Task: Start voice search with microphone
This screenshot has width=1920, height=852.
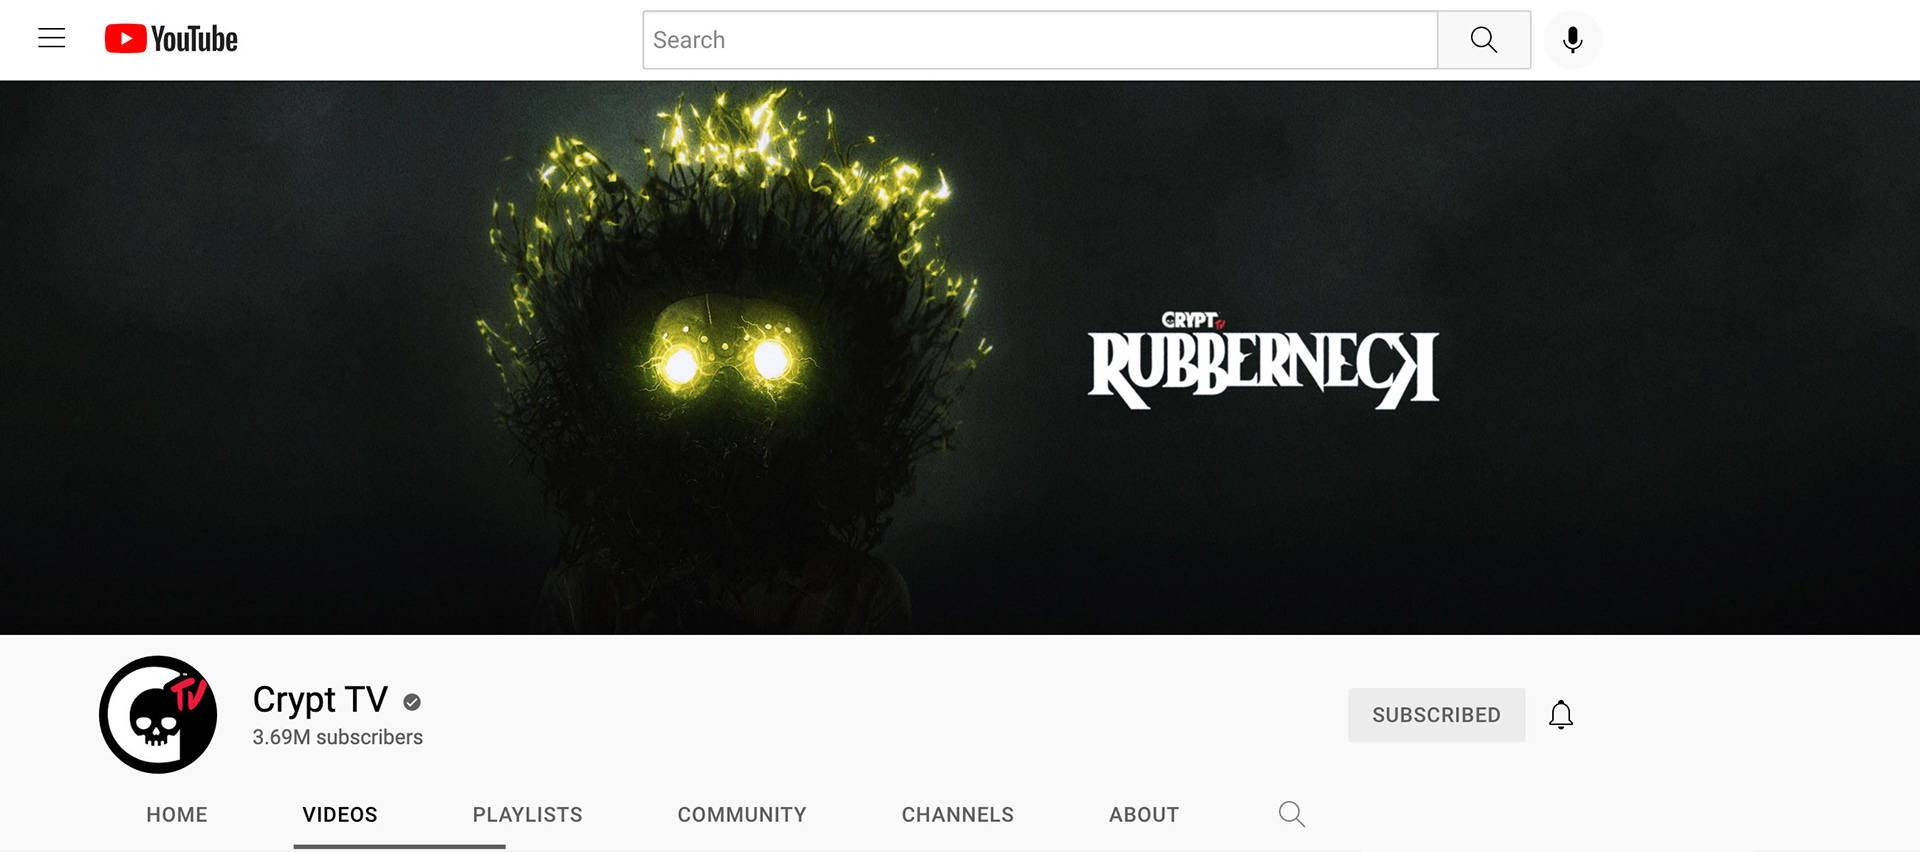Action: tap(1573, 40)
